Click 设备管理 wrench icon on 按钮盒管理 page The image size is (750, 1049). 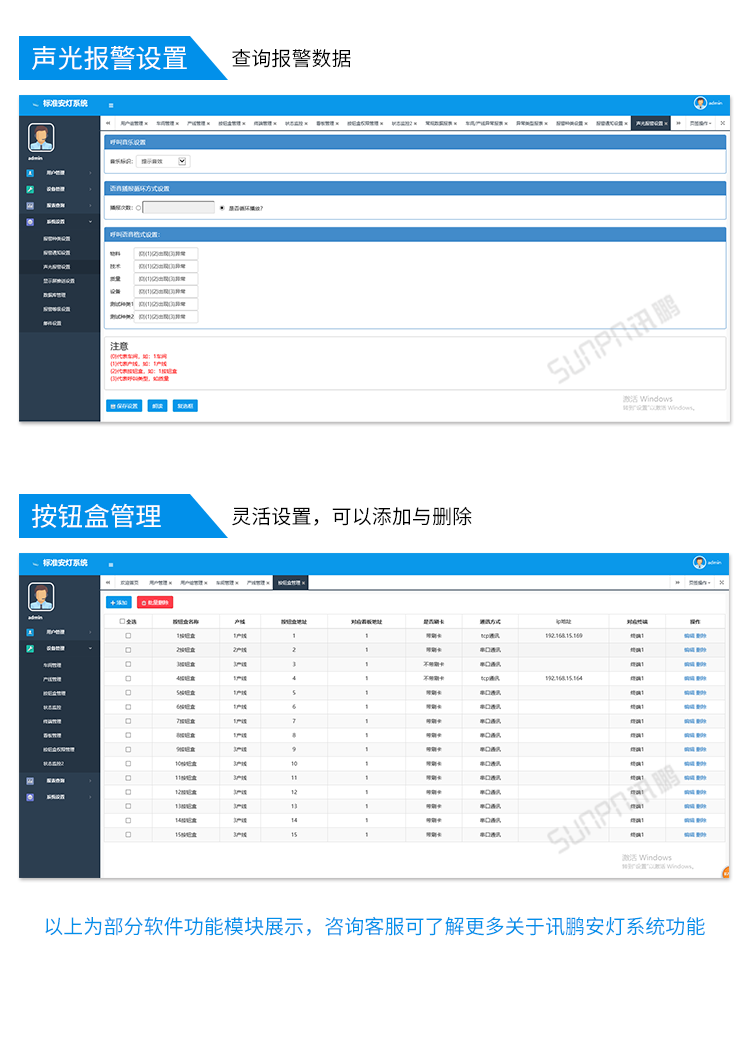30,648
